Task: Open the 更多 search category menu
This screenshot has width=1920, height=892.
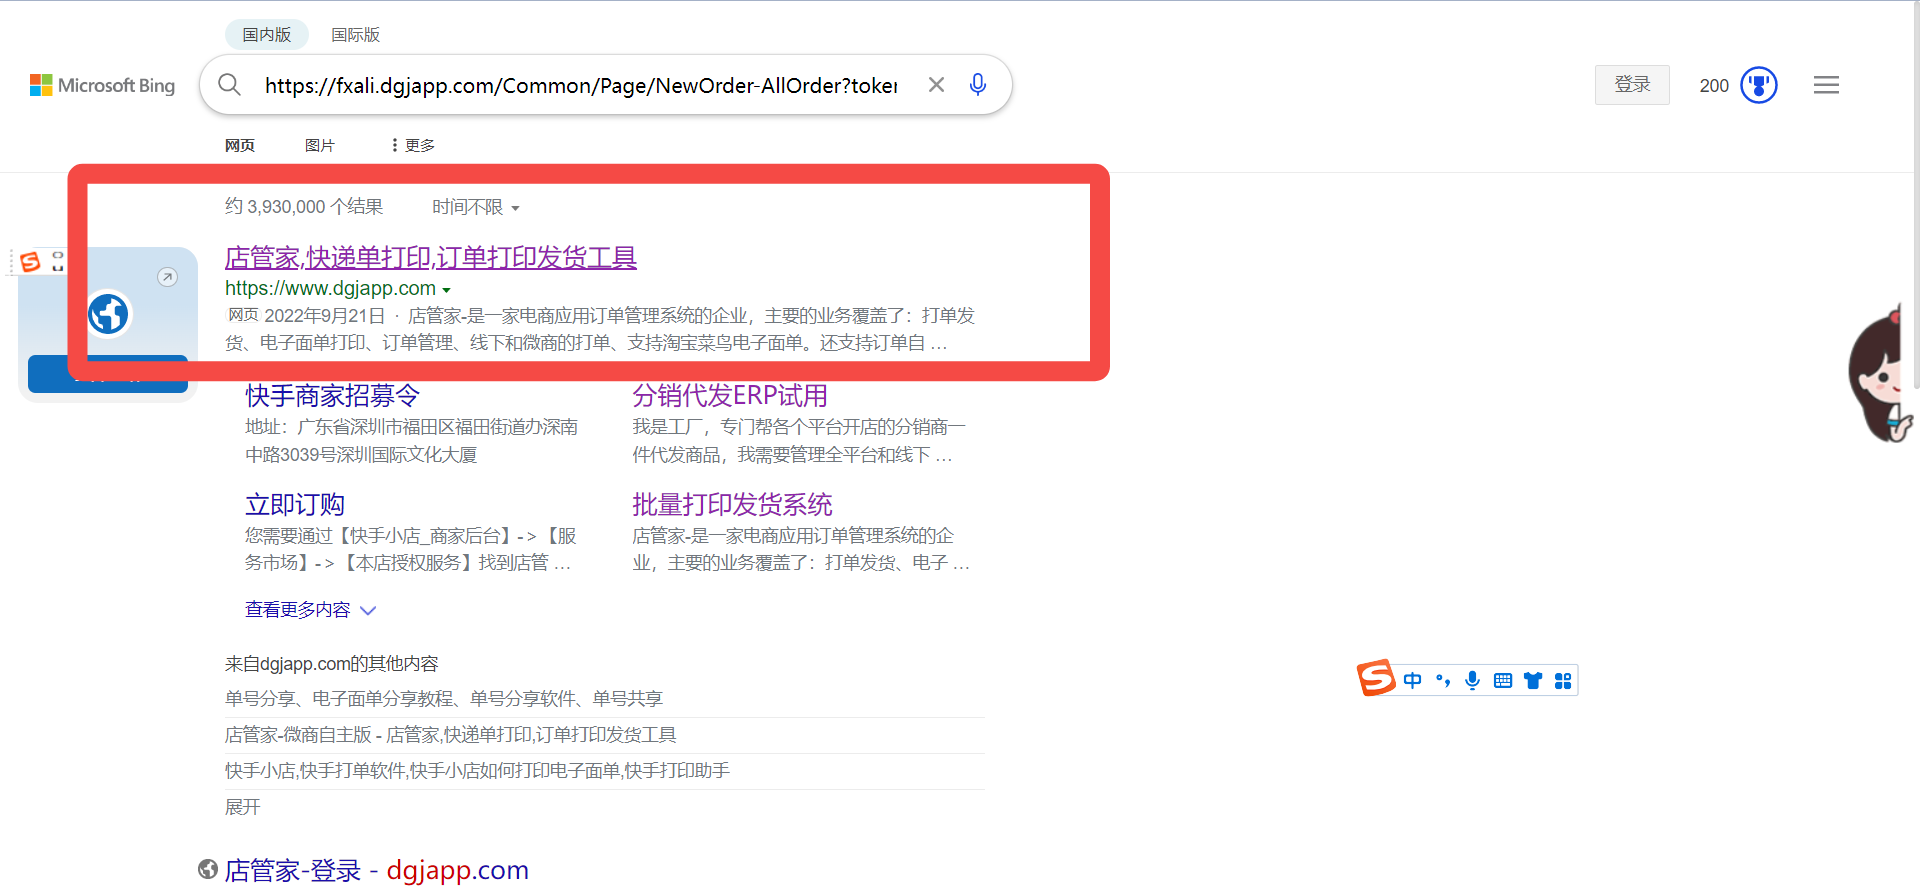Action: (413, 146)
